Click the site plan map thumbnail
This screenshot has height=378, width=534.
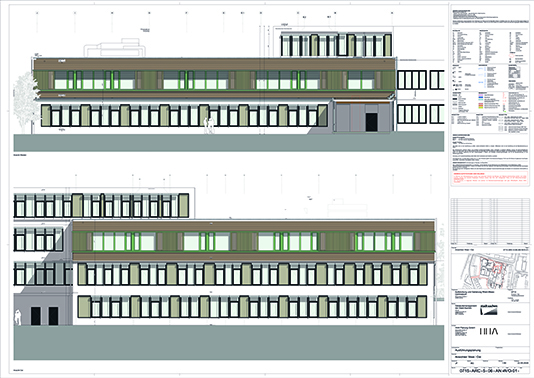[490, 271]
